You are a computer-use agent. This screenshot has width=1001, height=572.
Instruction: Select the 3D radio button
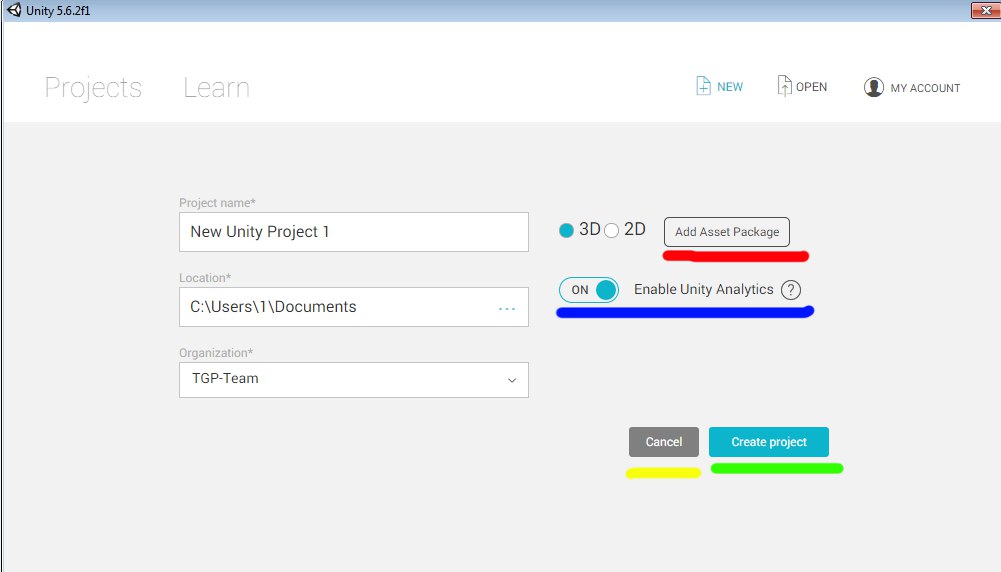click(566, 230)
